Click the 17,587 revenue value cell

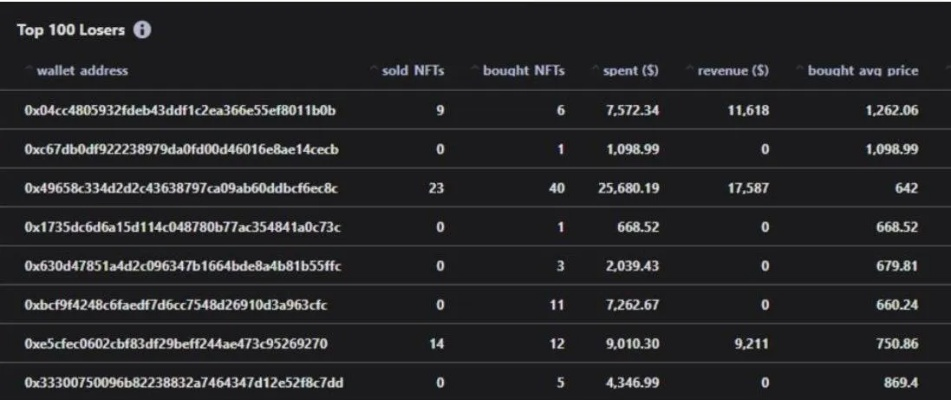[x=748, y=188]
